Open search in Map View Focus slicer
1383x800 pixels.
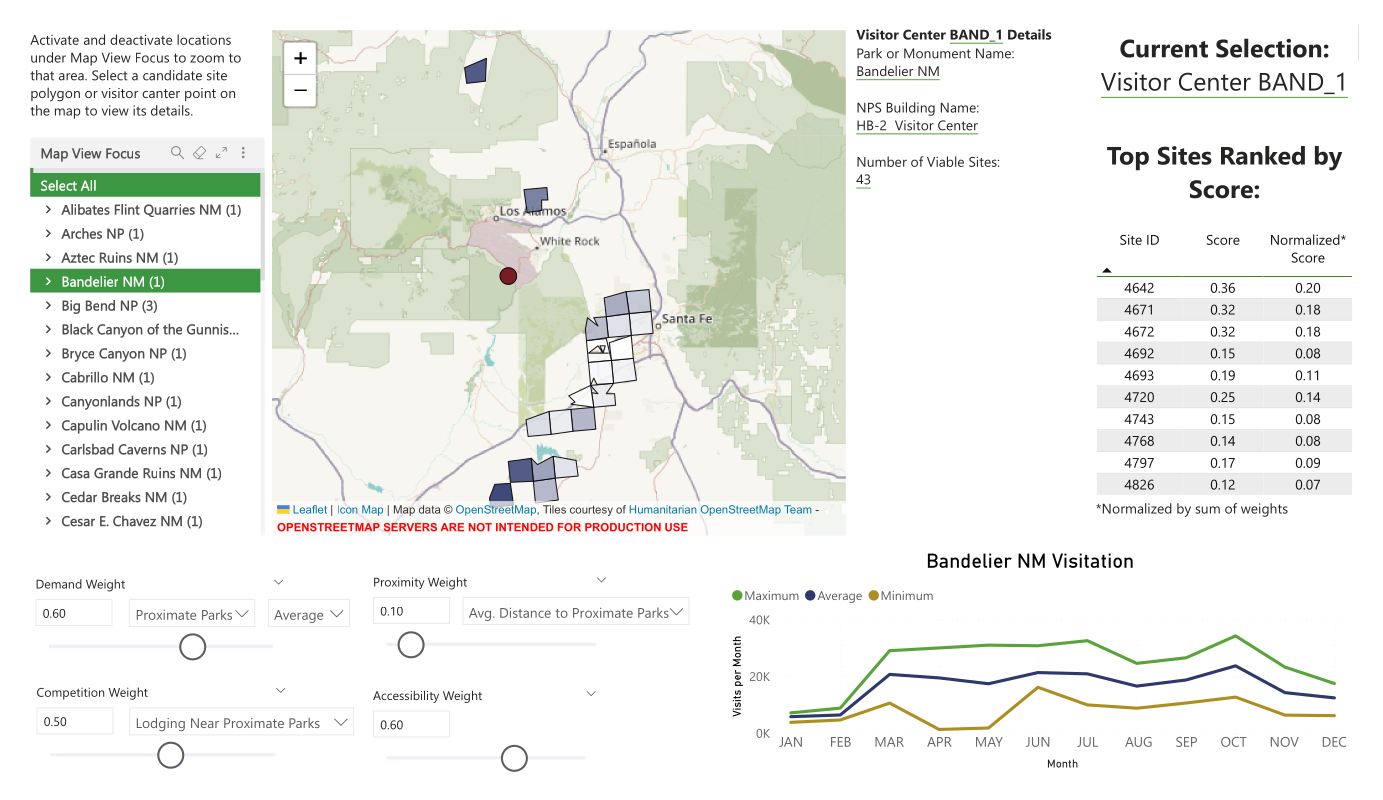(x=177, y=153)
